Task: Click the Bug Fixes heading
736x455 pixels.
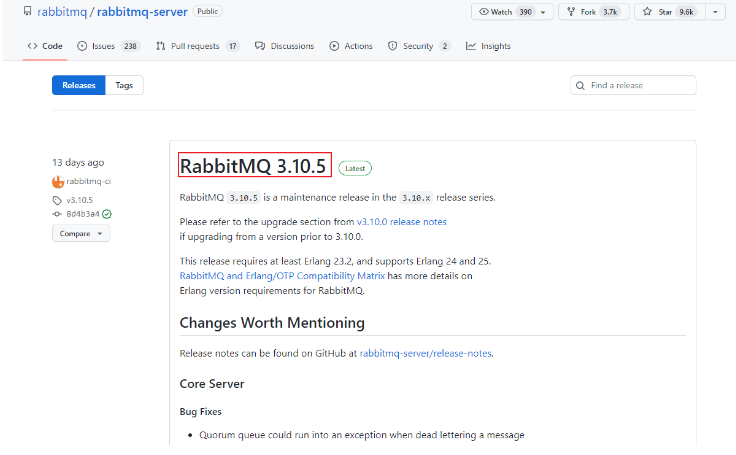Action: [200, 412]
